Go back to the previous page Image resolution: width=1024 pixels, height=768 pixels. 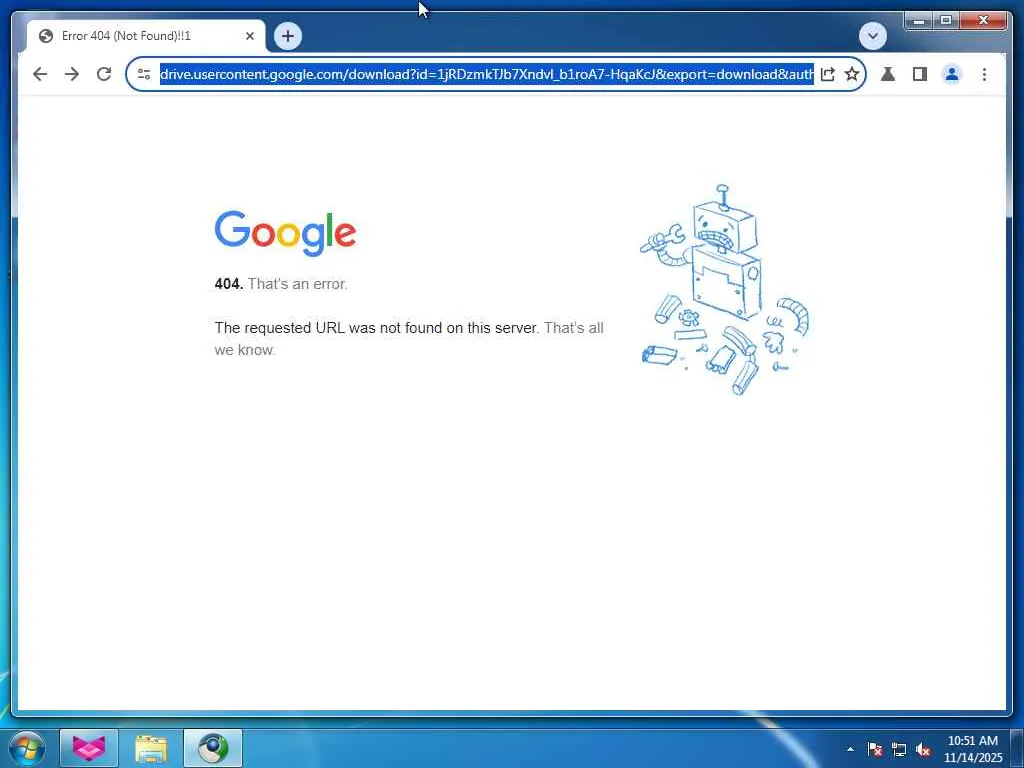(40, 74)
